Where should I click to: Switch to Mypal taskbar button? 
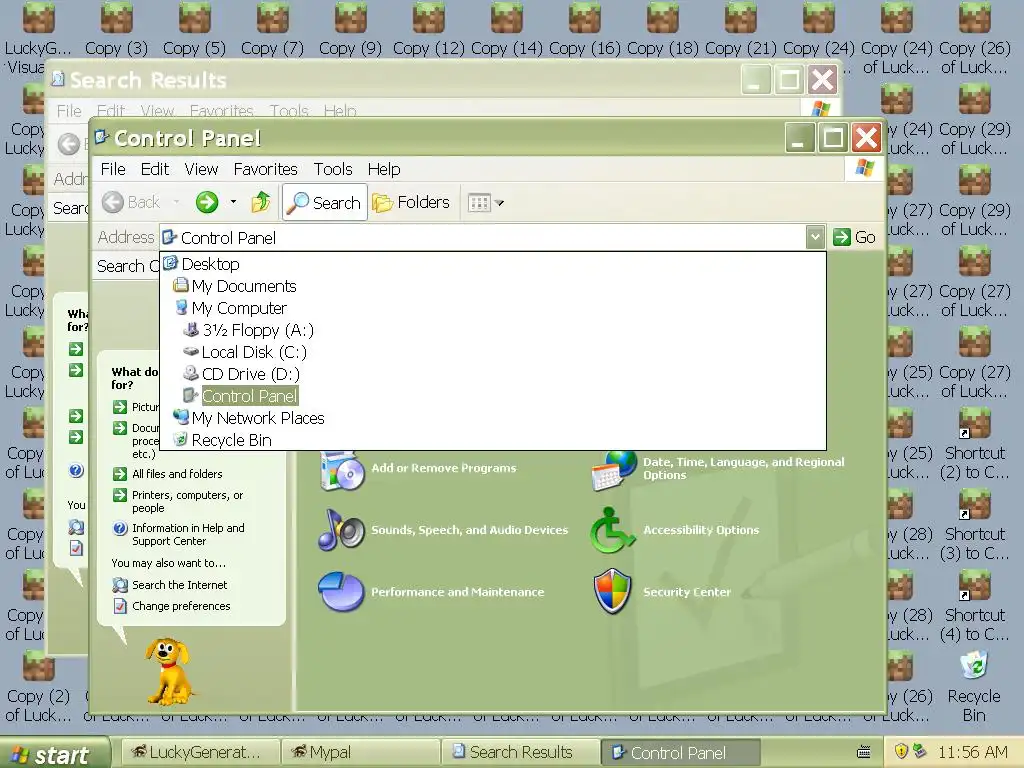[x=359, y=752]
